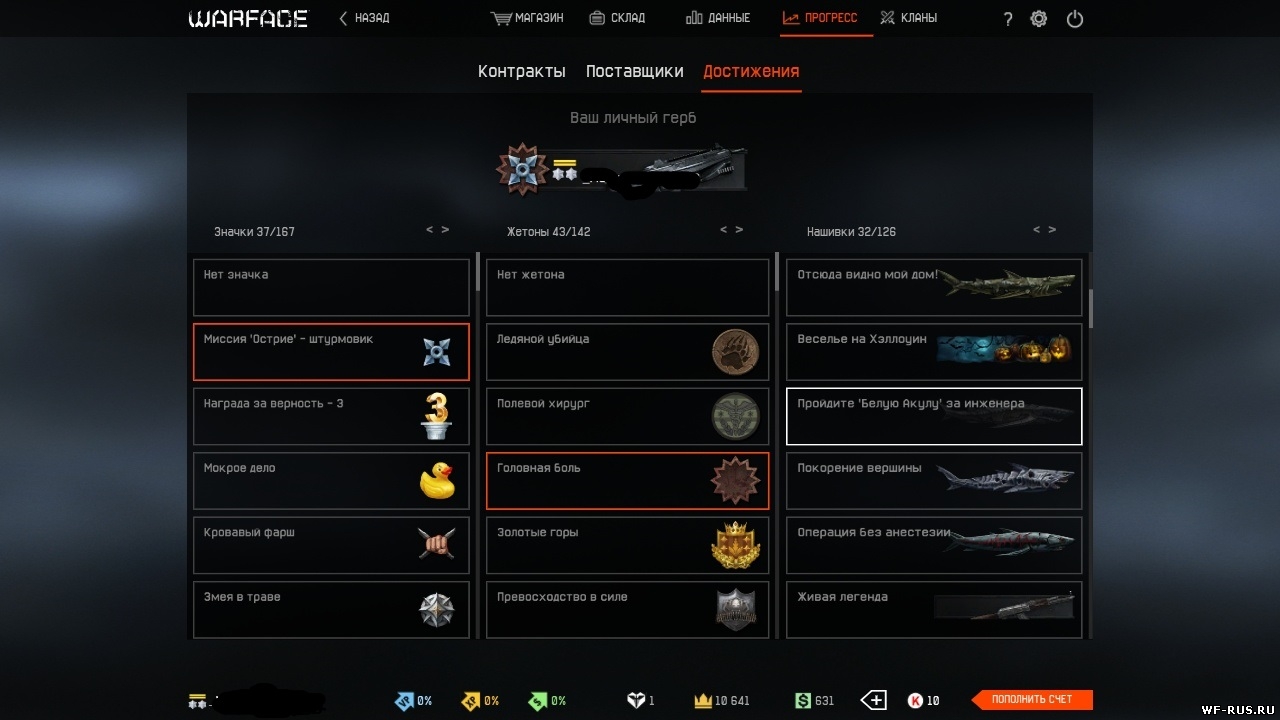Open the Кланы menu
Viewport: 1280px width, 720px height.
point(908,18)
